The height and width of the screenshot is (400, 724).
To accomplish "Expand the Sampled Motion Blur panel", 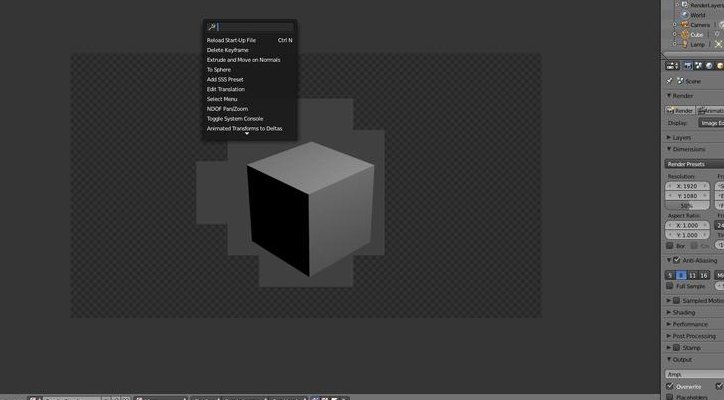I will tap(669, 301).
